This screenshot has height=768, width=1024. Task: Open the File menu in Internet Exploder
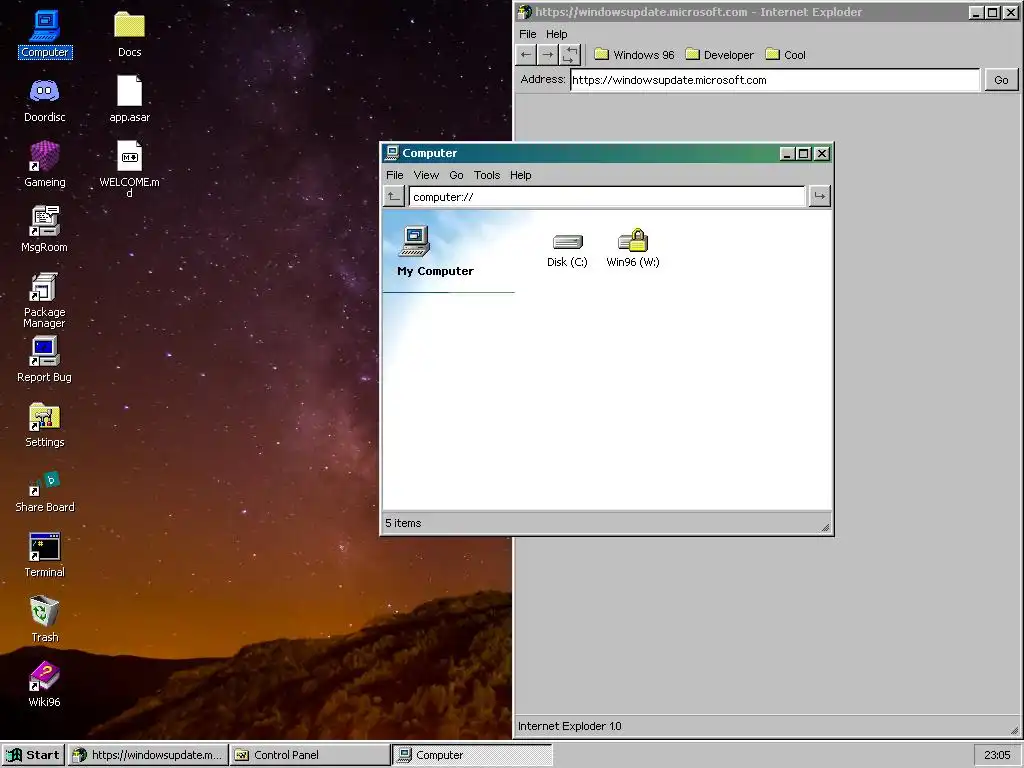coord(528,34)
